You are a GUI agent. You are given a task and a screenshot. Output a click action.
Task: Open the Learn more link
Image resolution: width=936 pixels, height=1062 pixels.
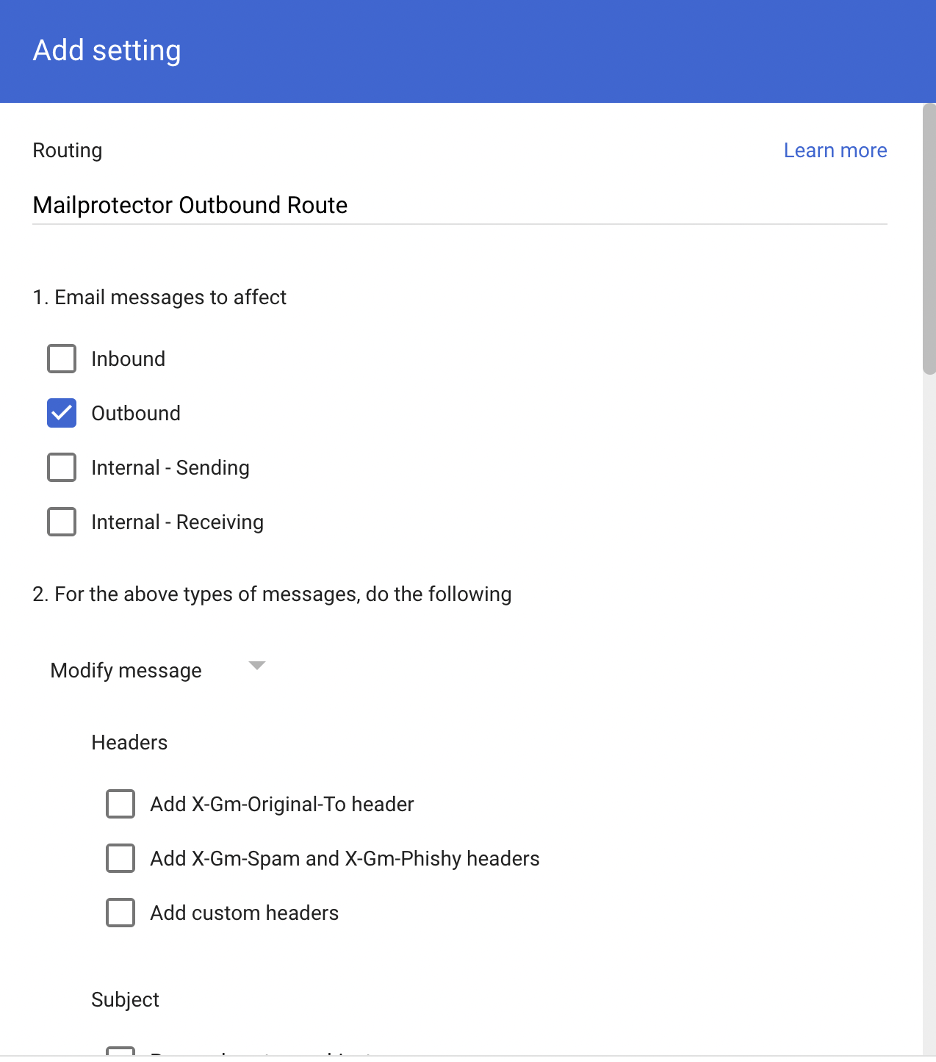tap(835, 150)
